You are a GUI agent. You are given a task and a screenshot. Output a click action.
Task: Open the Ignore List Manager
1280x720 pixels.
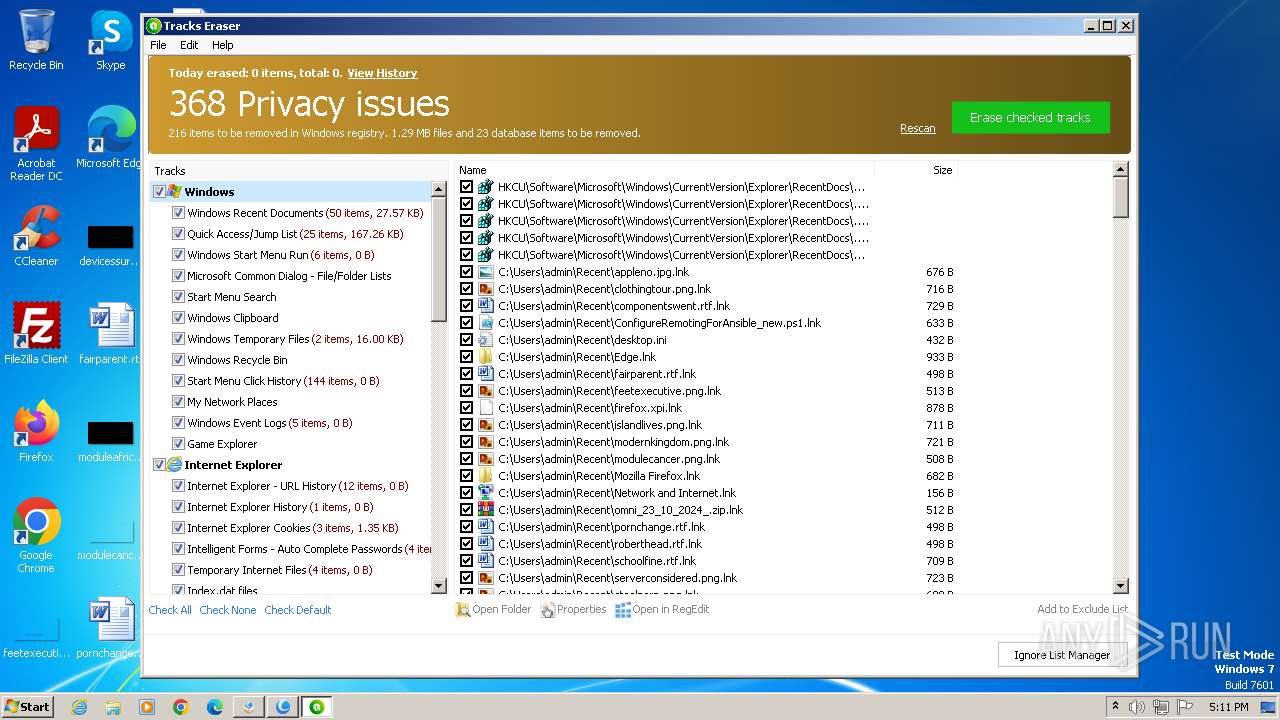1062,655
